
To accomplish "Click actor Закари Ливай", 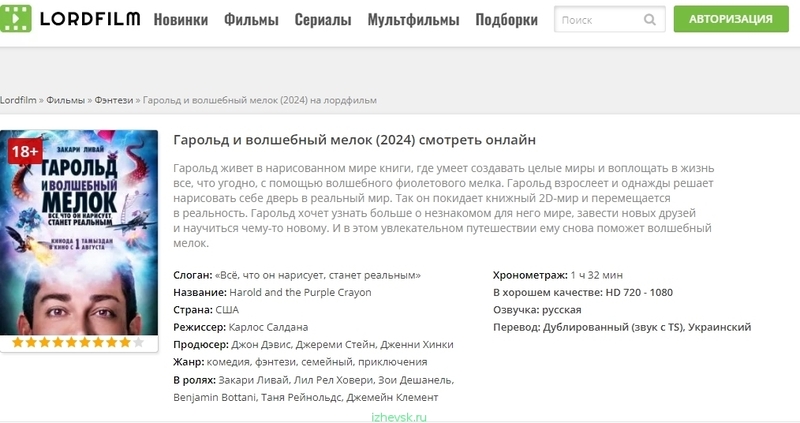I will click(x=253, y=380).
